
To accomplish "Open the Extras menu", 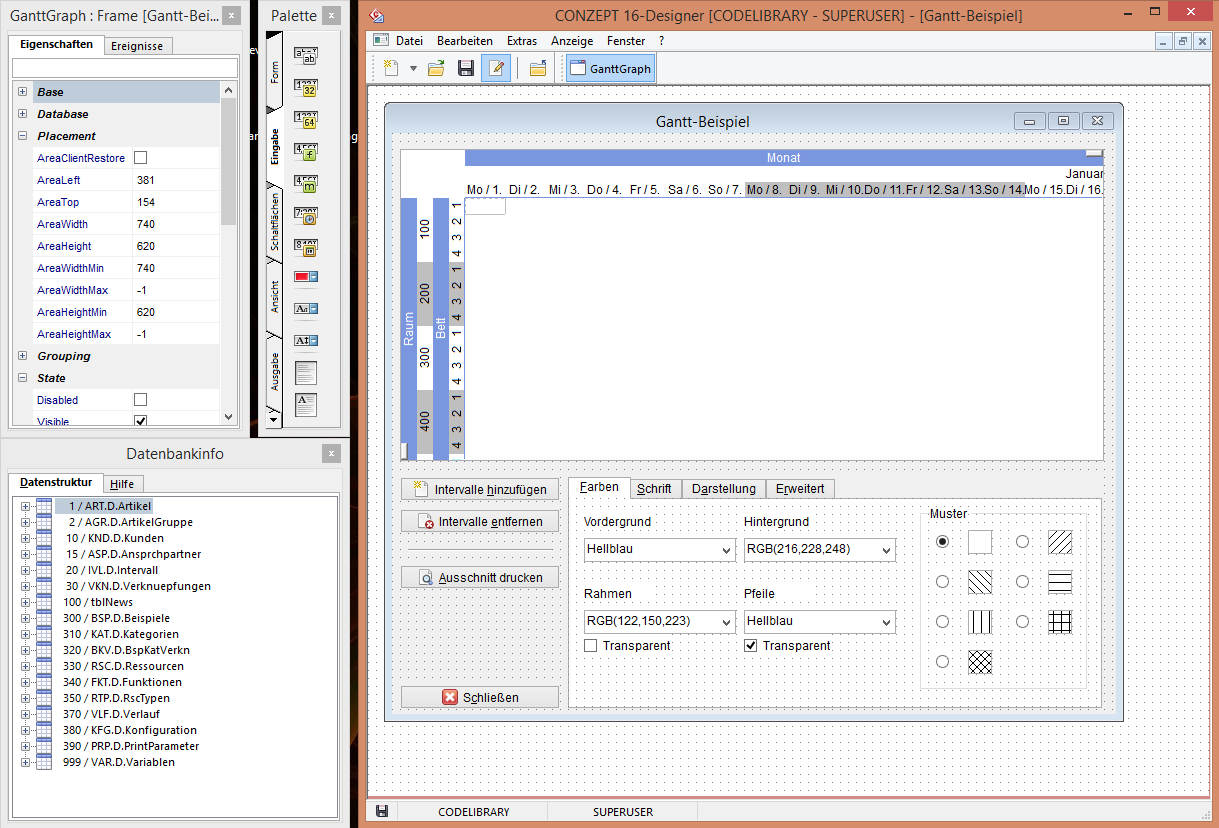I will point(521,41).
